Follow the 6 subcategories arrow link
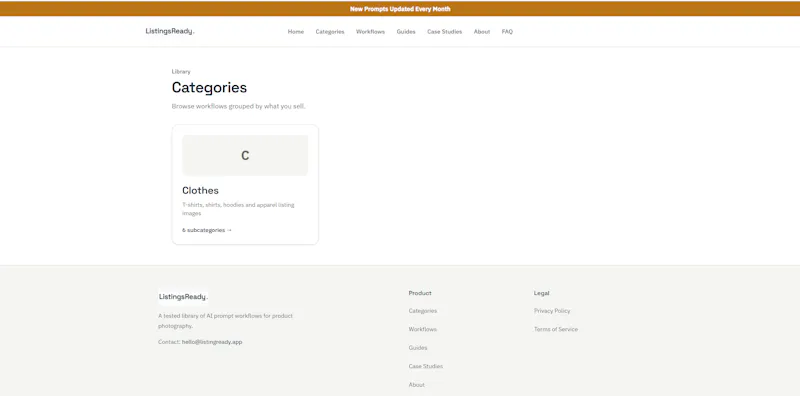Image resolution: width=800 pixels, height=396 pixels. coord(207,230)
